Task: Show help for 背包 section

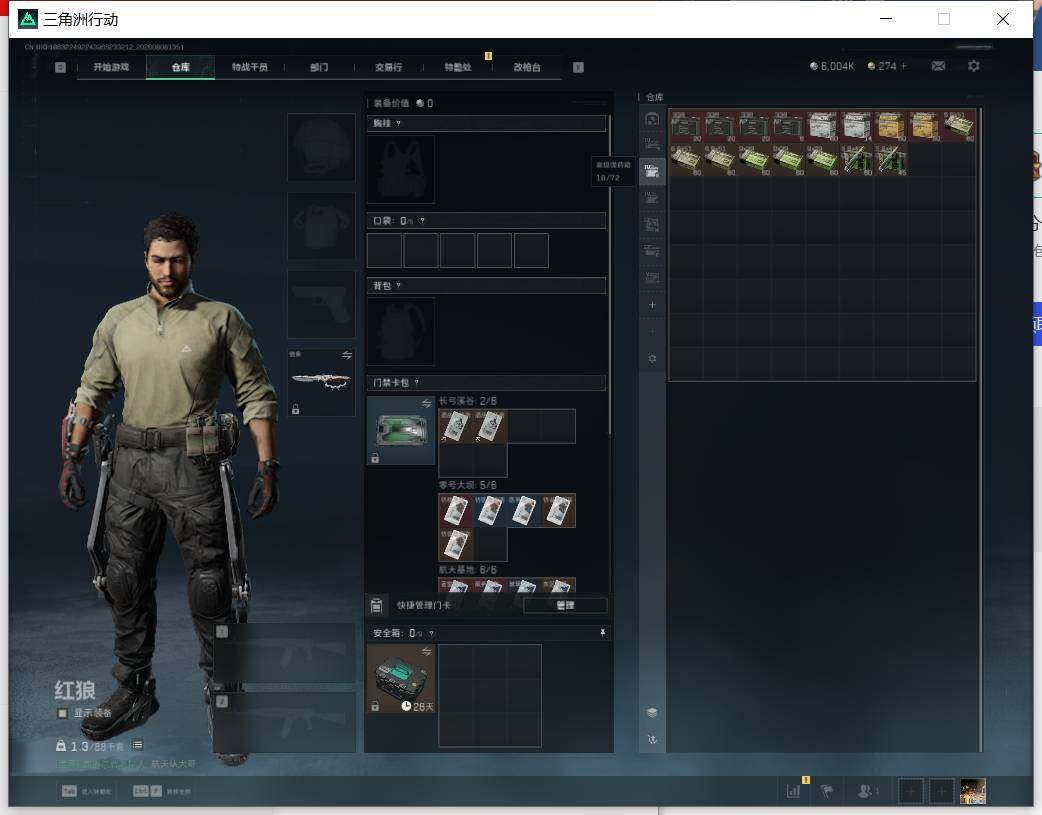Action: [398, 286]
